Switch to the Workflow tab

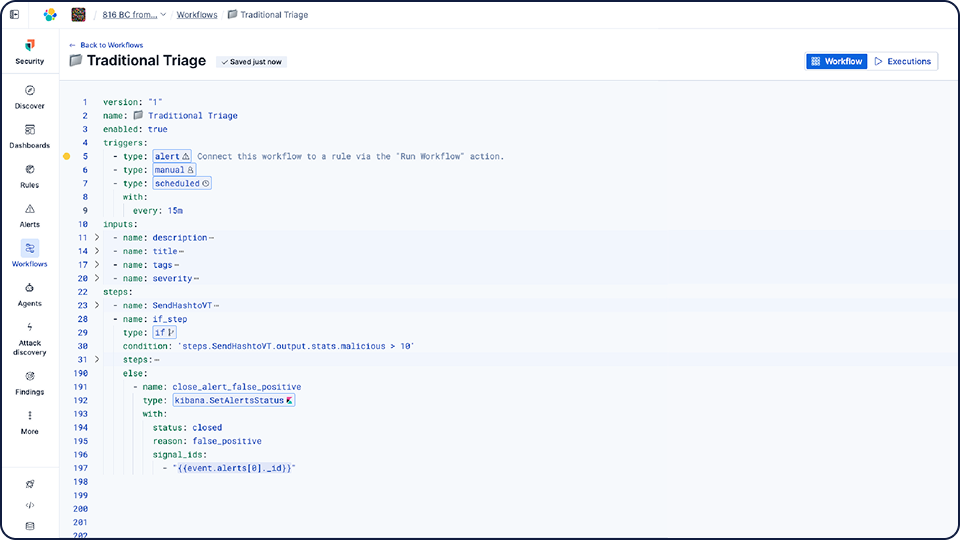pyautogui.click(x=836, y=61)
